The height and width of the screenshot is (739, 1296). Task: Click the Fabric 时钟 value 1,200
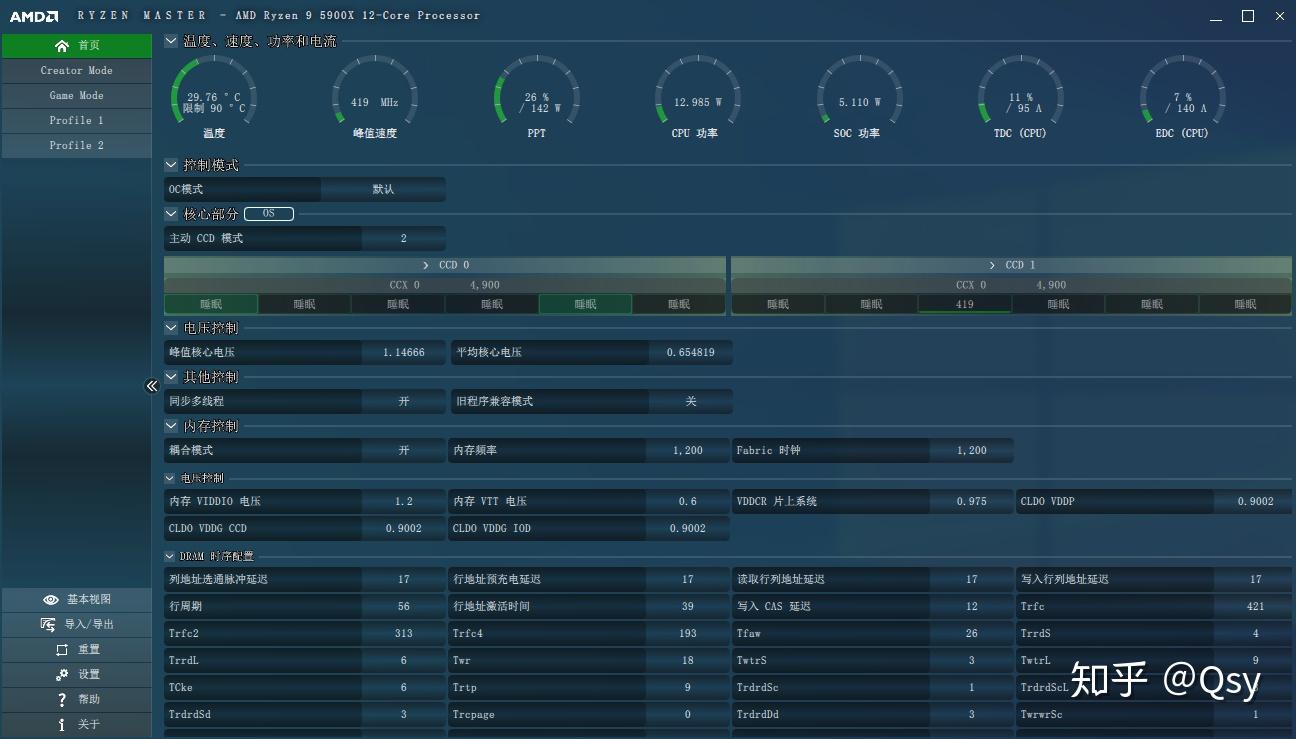coord(972,451)
